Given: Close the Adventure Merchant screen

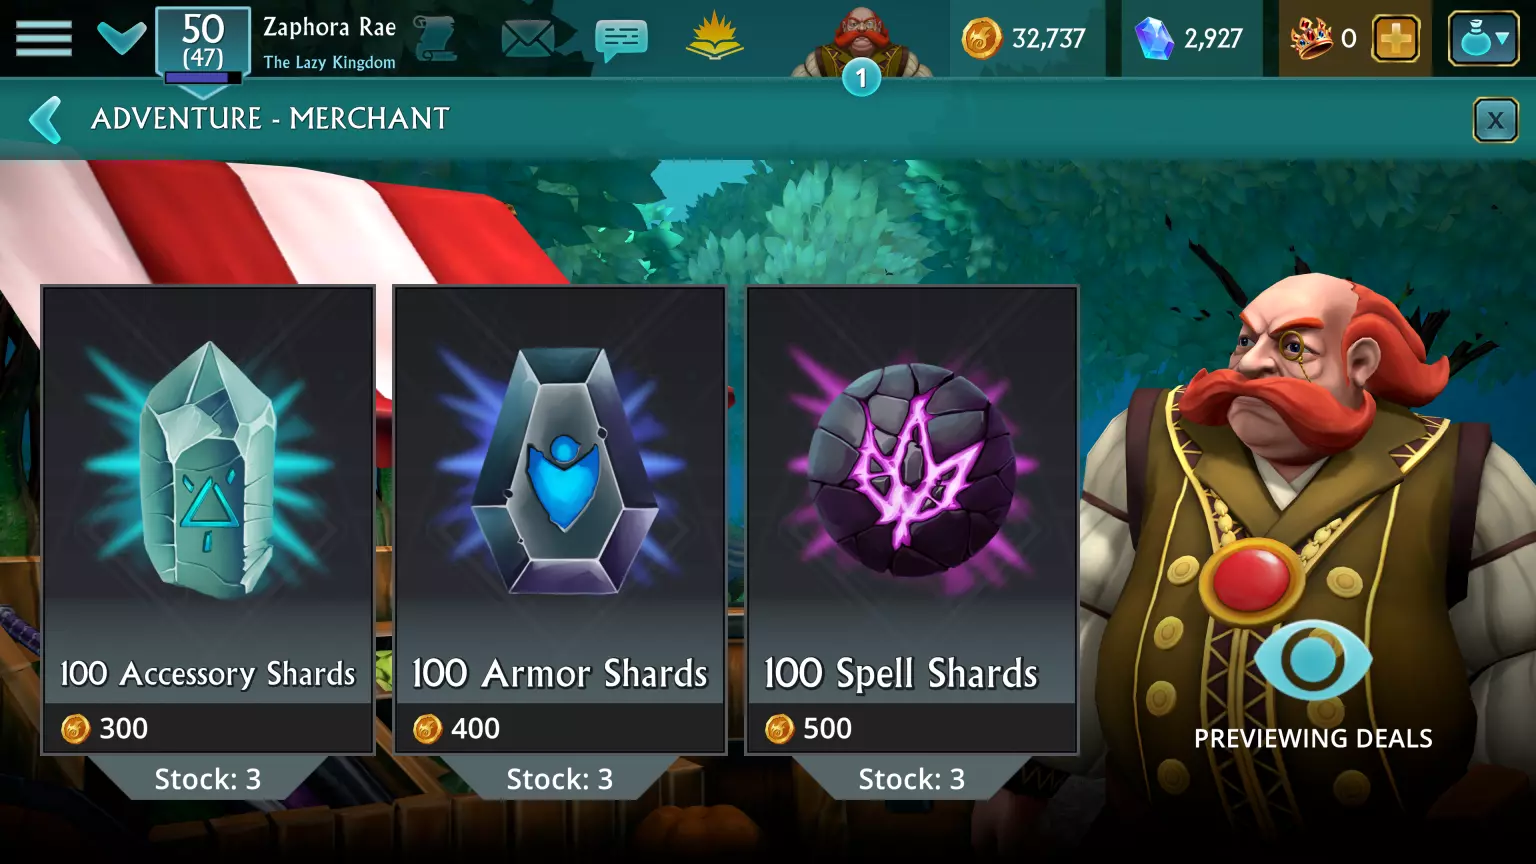Looking at the screenshot, I should tap(1495, 121).
